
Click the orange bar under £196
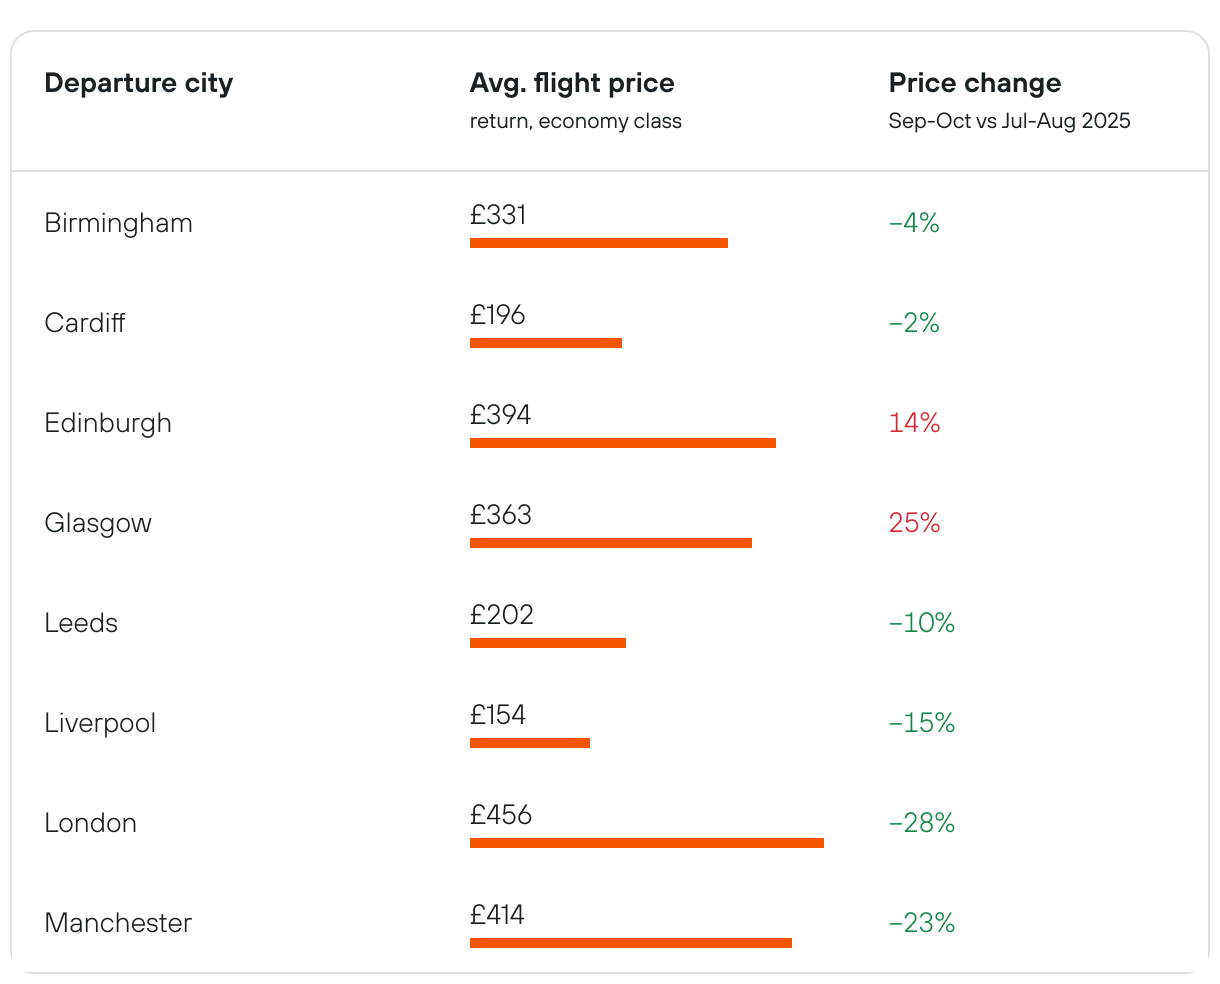[546, 343]
